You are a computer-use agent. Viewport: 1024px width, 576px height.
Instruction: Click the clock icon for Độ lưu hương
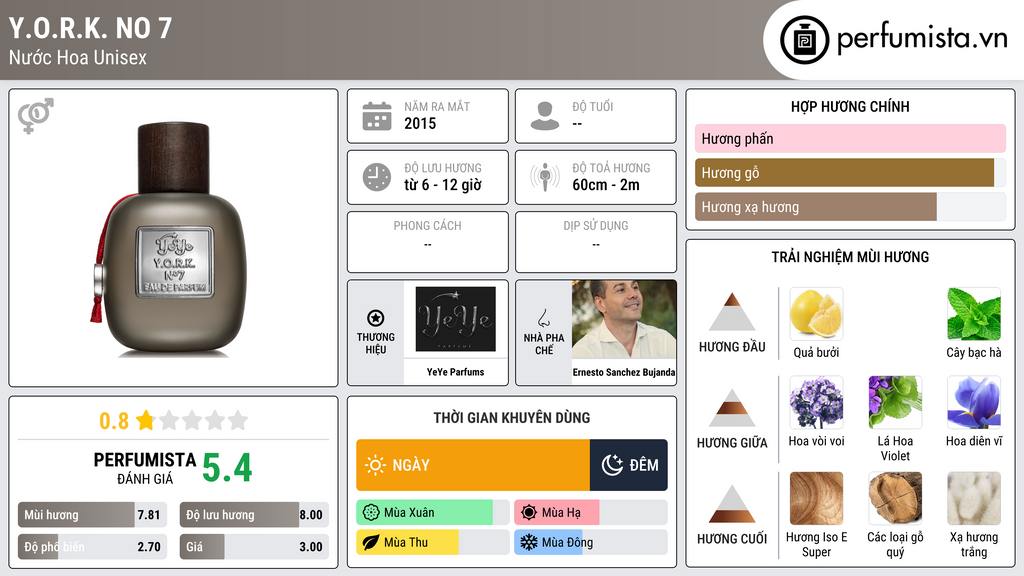coord(377,177)
